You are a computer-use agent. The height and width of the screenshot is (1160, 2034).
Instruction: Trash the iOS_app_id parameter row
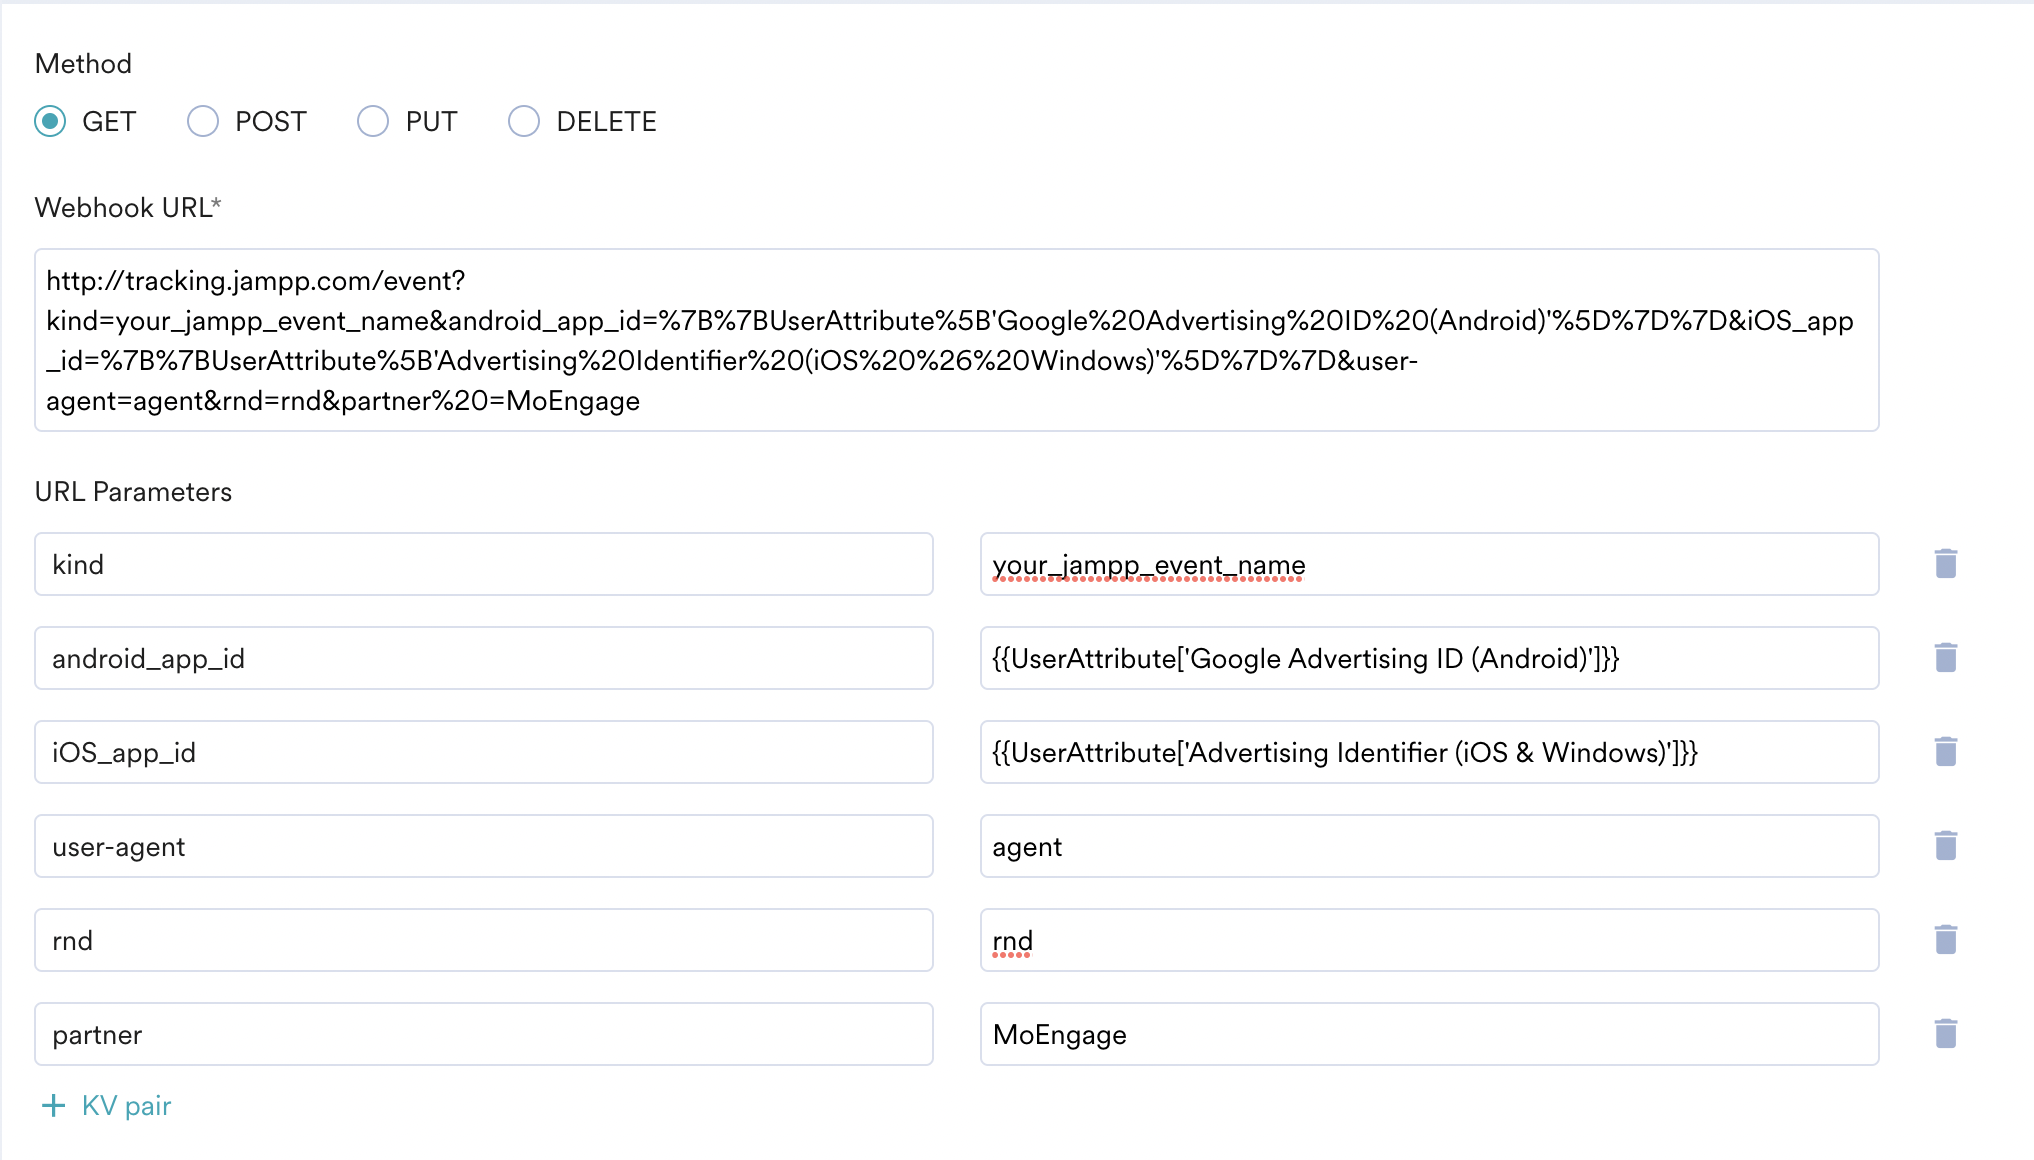point(1946,752)
